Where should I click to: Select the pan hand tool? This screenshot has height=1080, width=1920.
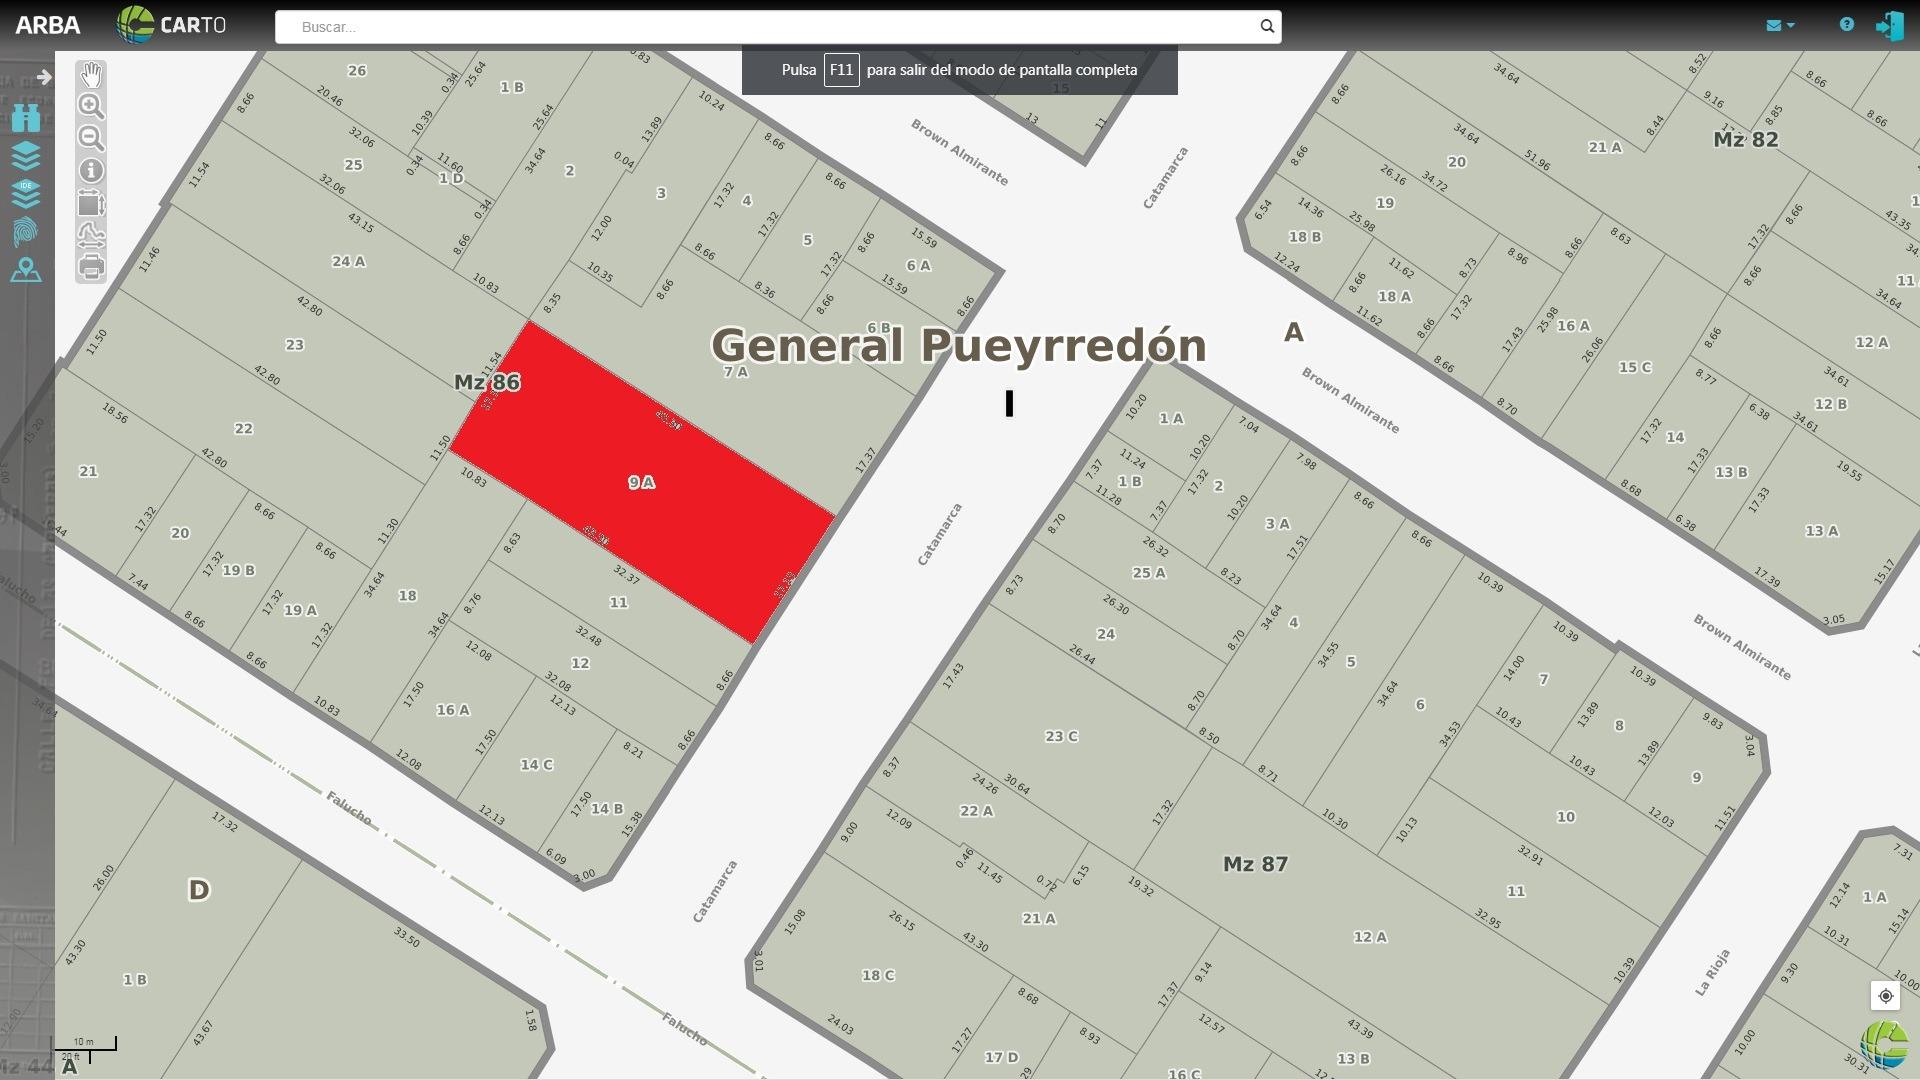tap(91, 75)
